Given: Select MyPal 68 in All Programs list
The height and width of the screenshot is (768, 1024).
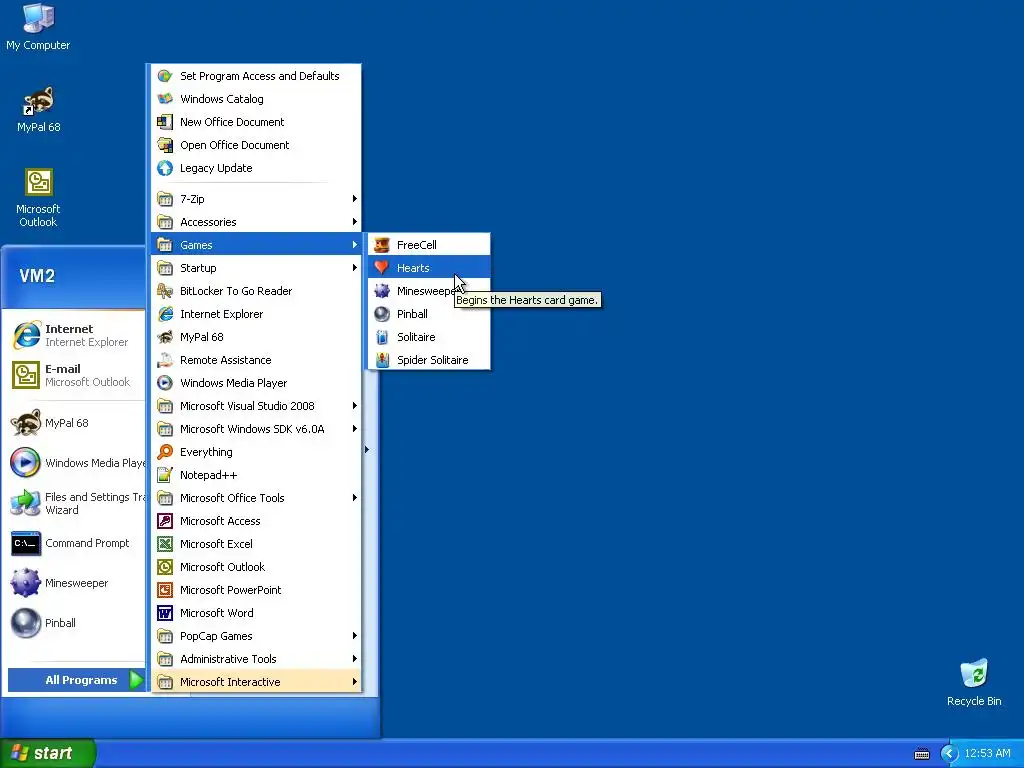Looking at the screenshot, I should [256, 337].
